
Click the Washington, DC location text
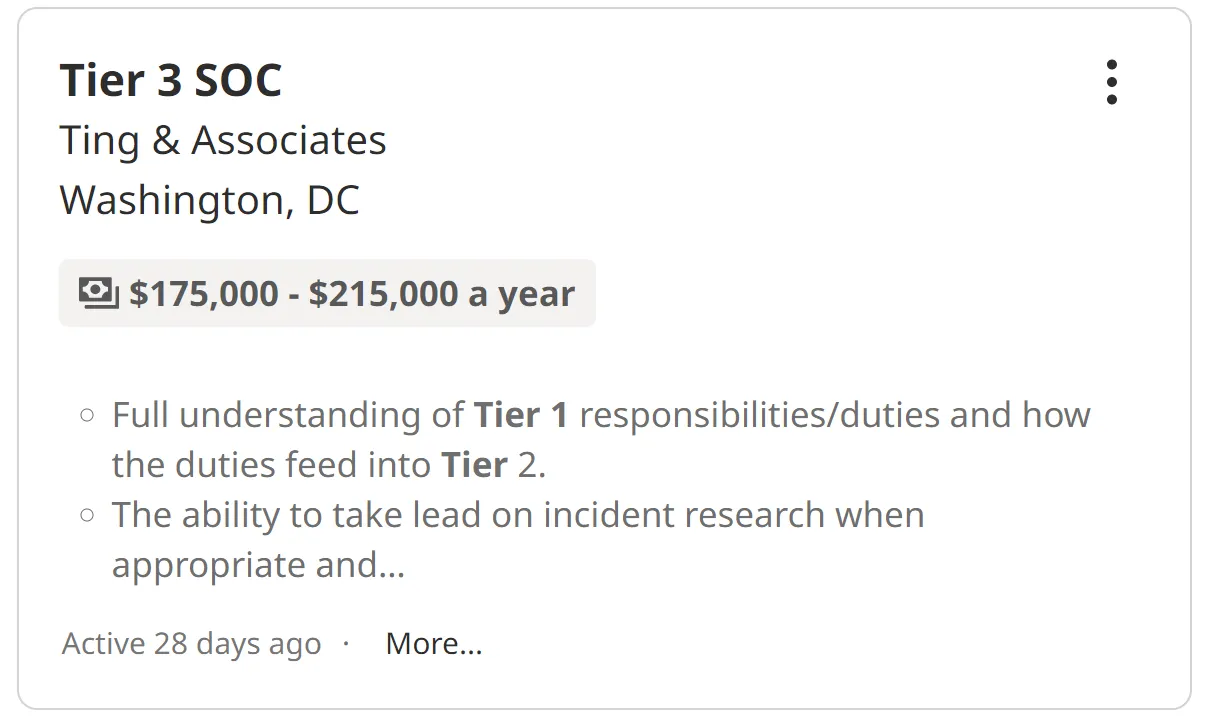[210, 200]
